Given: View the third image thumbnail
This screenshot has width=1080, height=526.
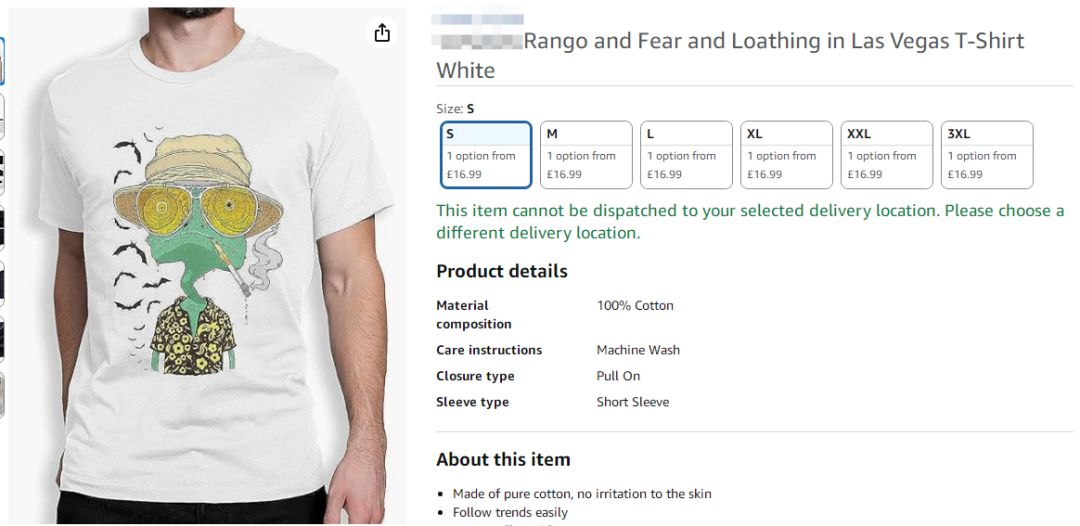Looking at the screenshot, I should point(2,172).
